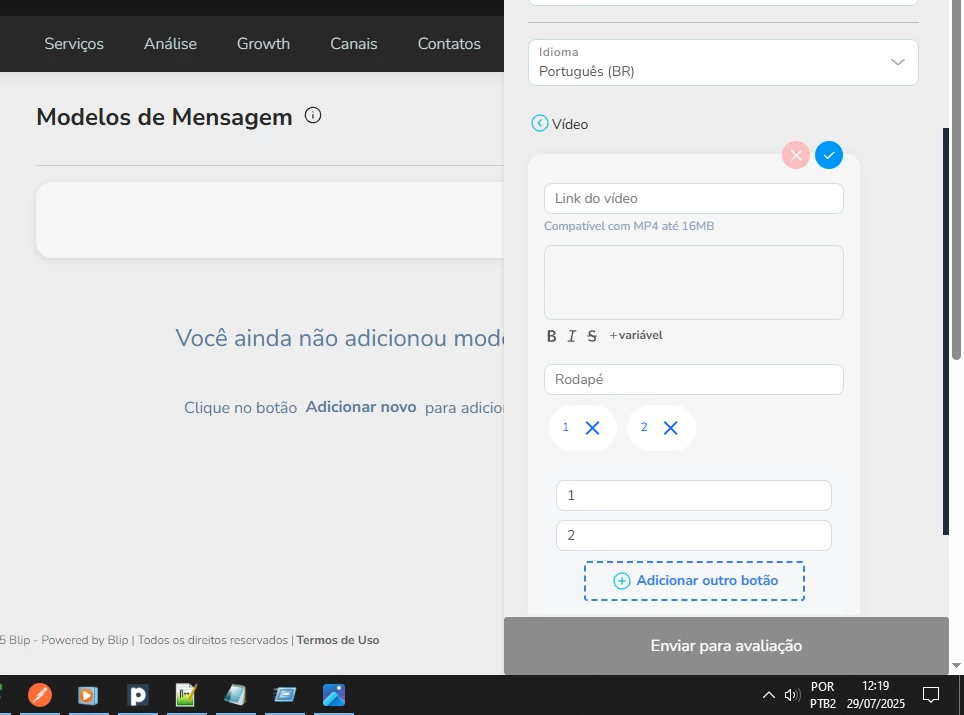Open the Análise menu
Viewport: 964px width, 715px height.
coord(170,44)
